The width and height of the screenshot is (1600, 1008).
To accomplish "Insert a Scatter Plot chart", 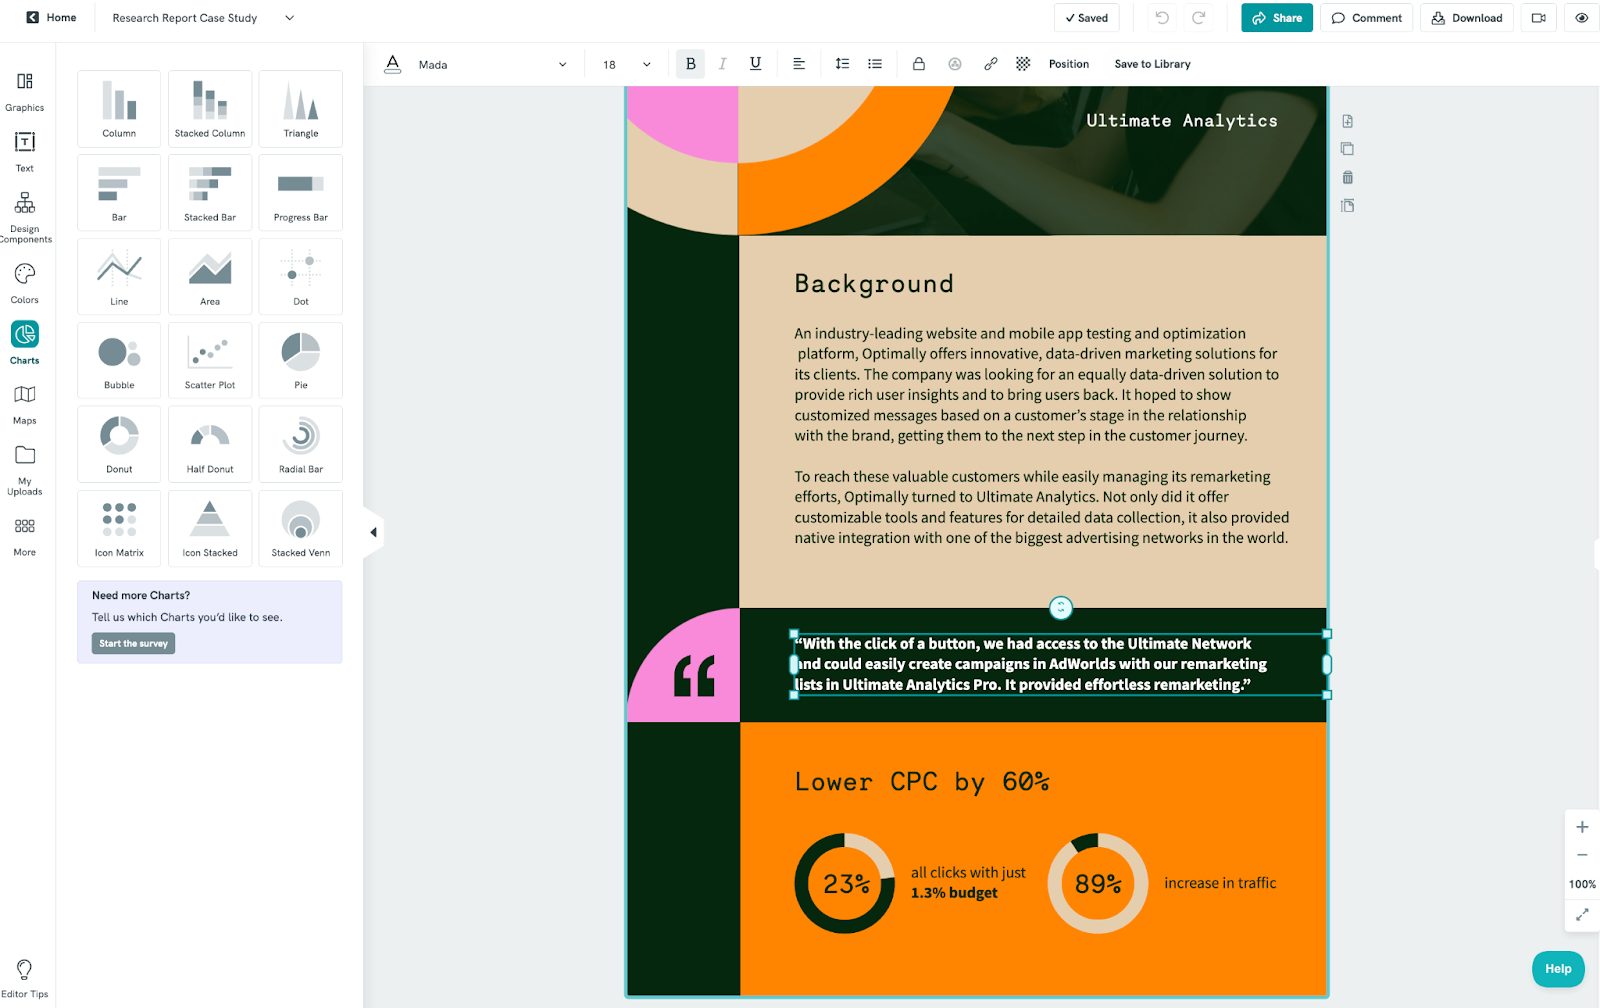I will [x=210, y=360].
